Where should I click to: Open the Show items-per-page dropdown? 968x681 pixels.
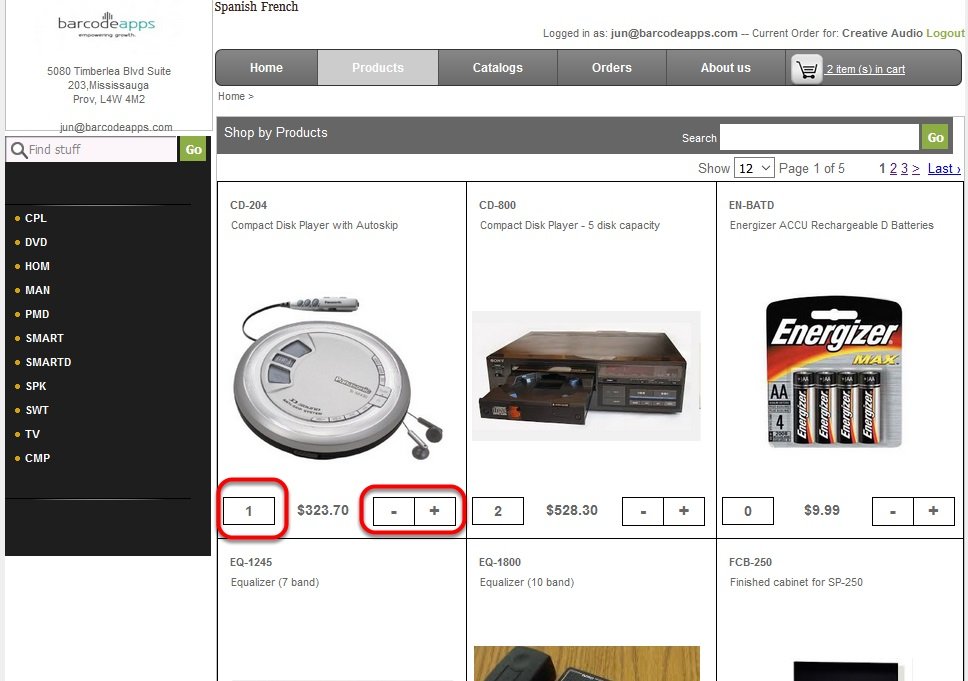pyautogui.click(x=754, y=168)
